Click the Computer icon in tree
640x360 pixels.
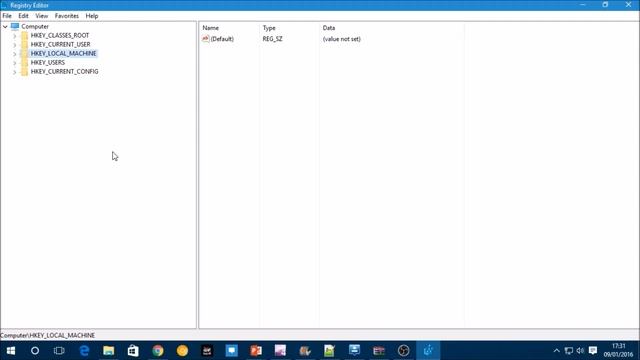click(15, 27)
